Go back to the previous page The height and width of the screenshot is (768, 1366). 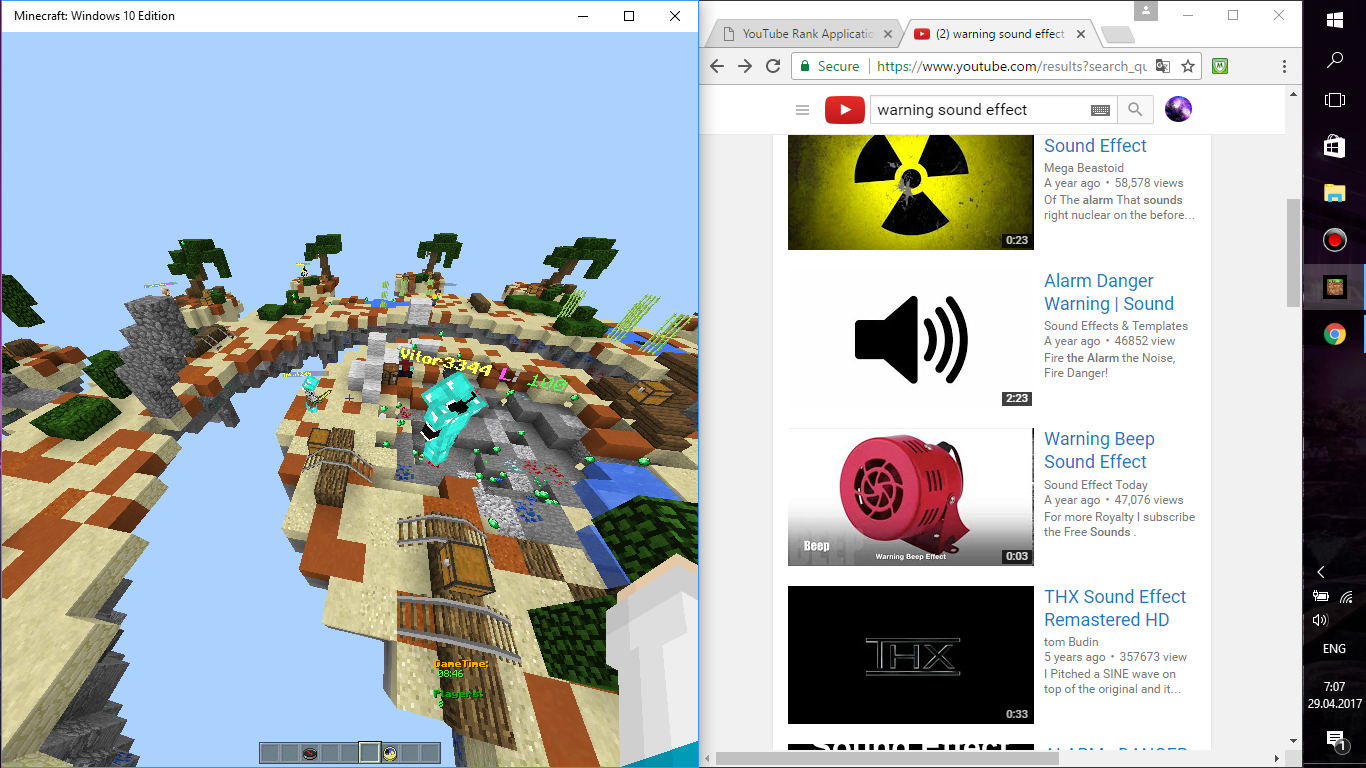coord(716,66)
